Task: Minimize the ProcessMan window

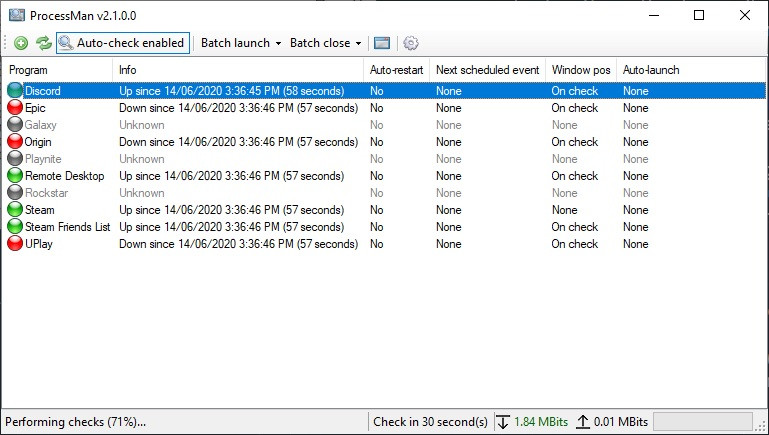Action: (654, 15)
